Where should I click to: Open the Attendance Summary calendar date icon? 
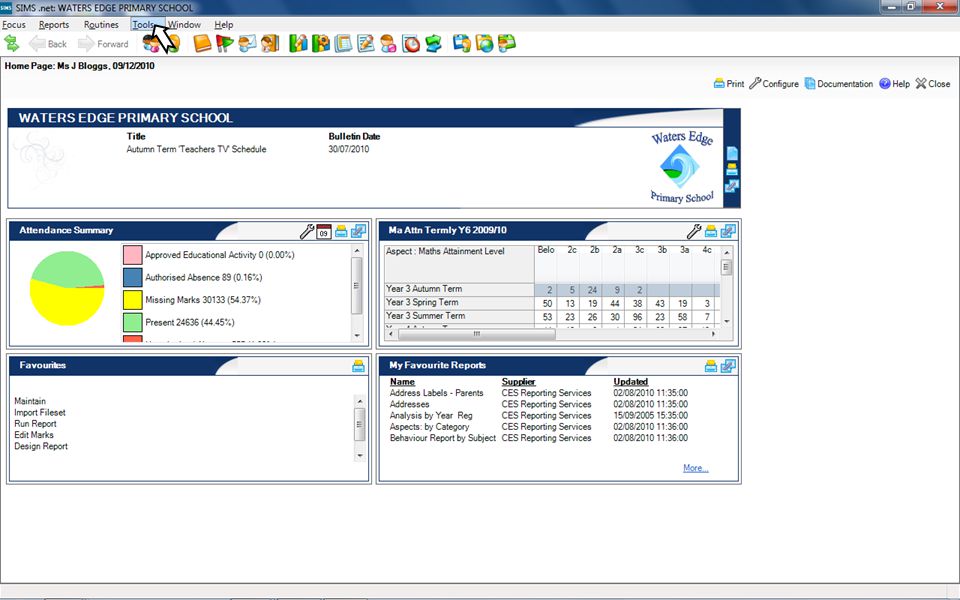(x=324, y=231)
